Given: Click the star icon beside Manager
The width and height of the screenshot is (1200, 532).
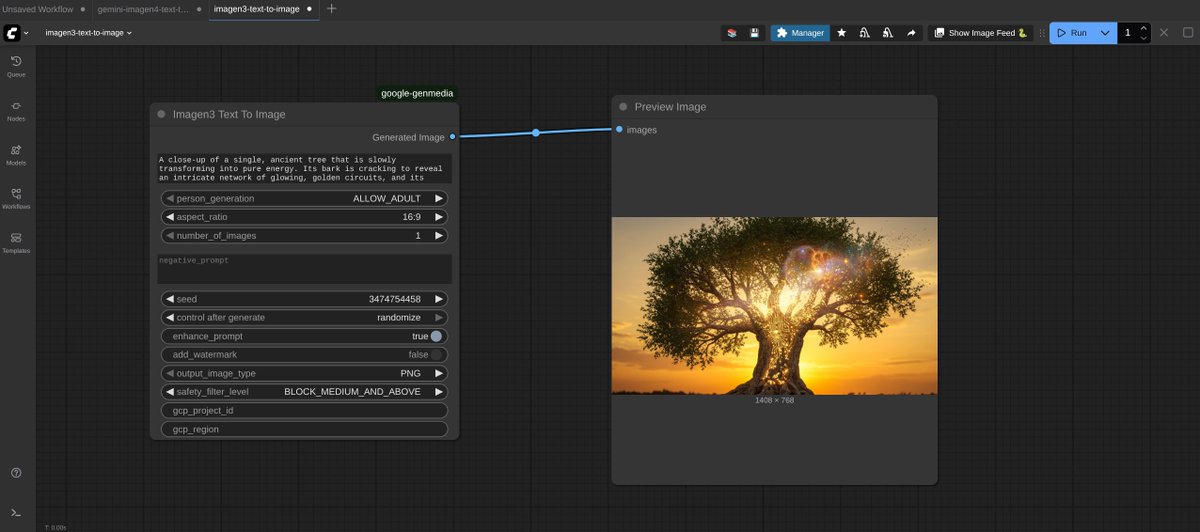Looking at the screenshot, I should click(841, 33).
